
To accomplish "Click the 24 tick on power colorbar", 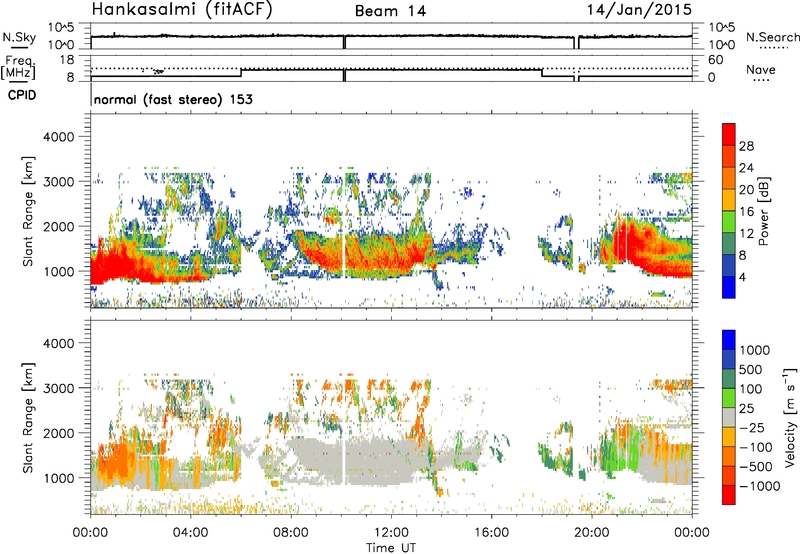I will [746, 168].
